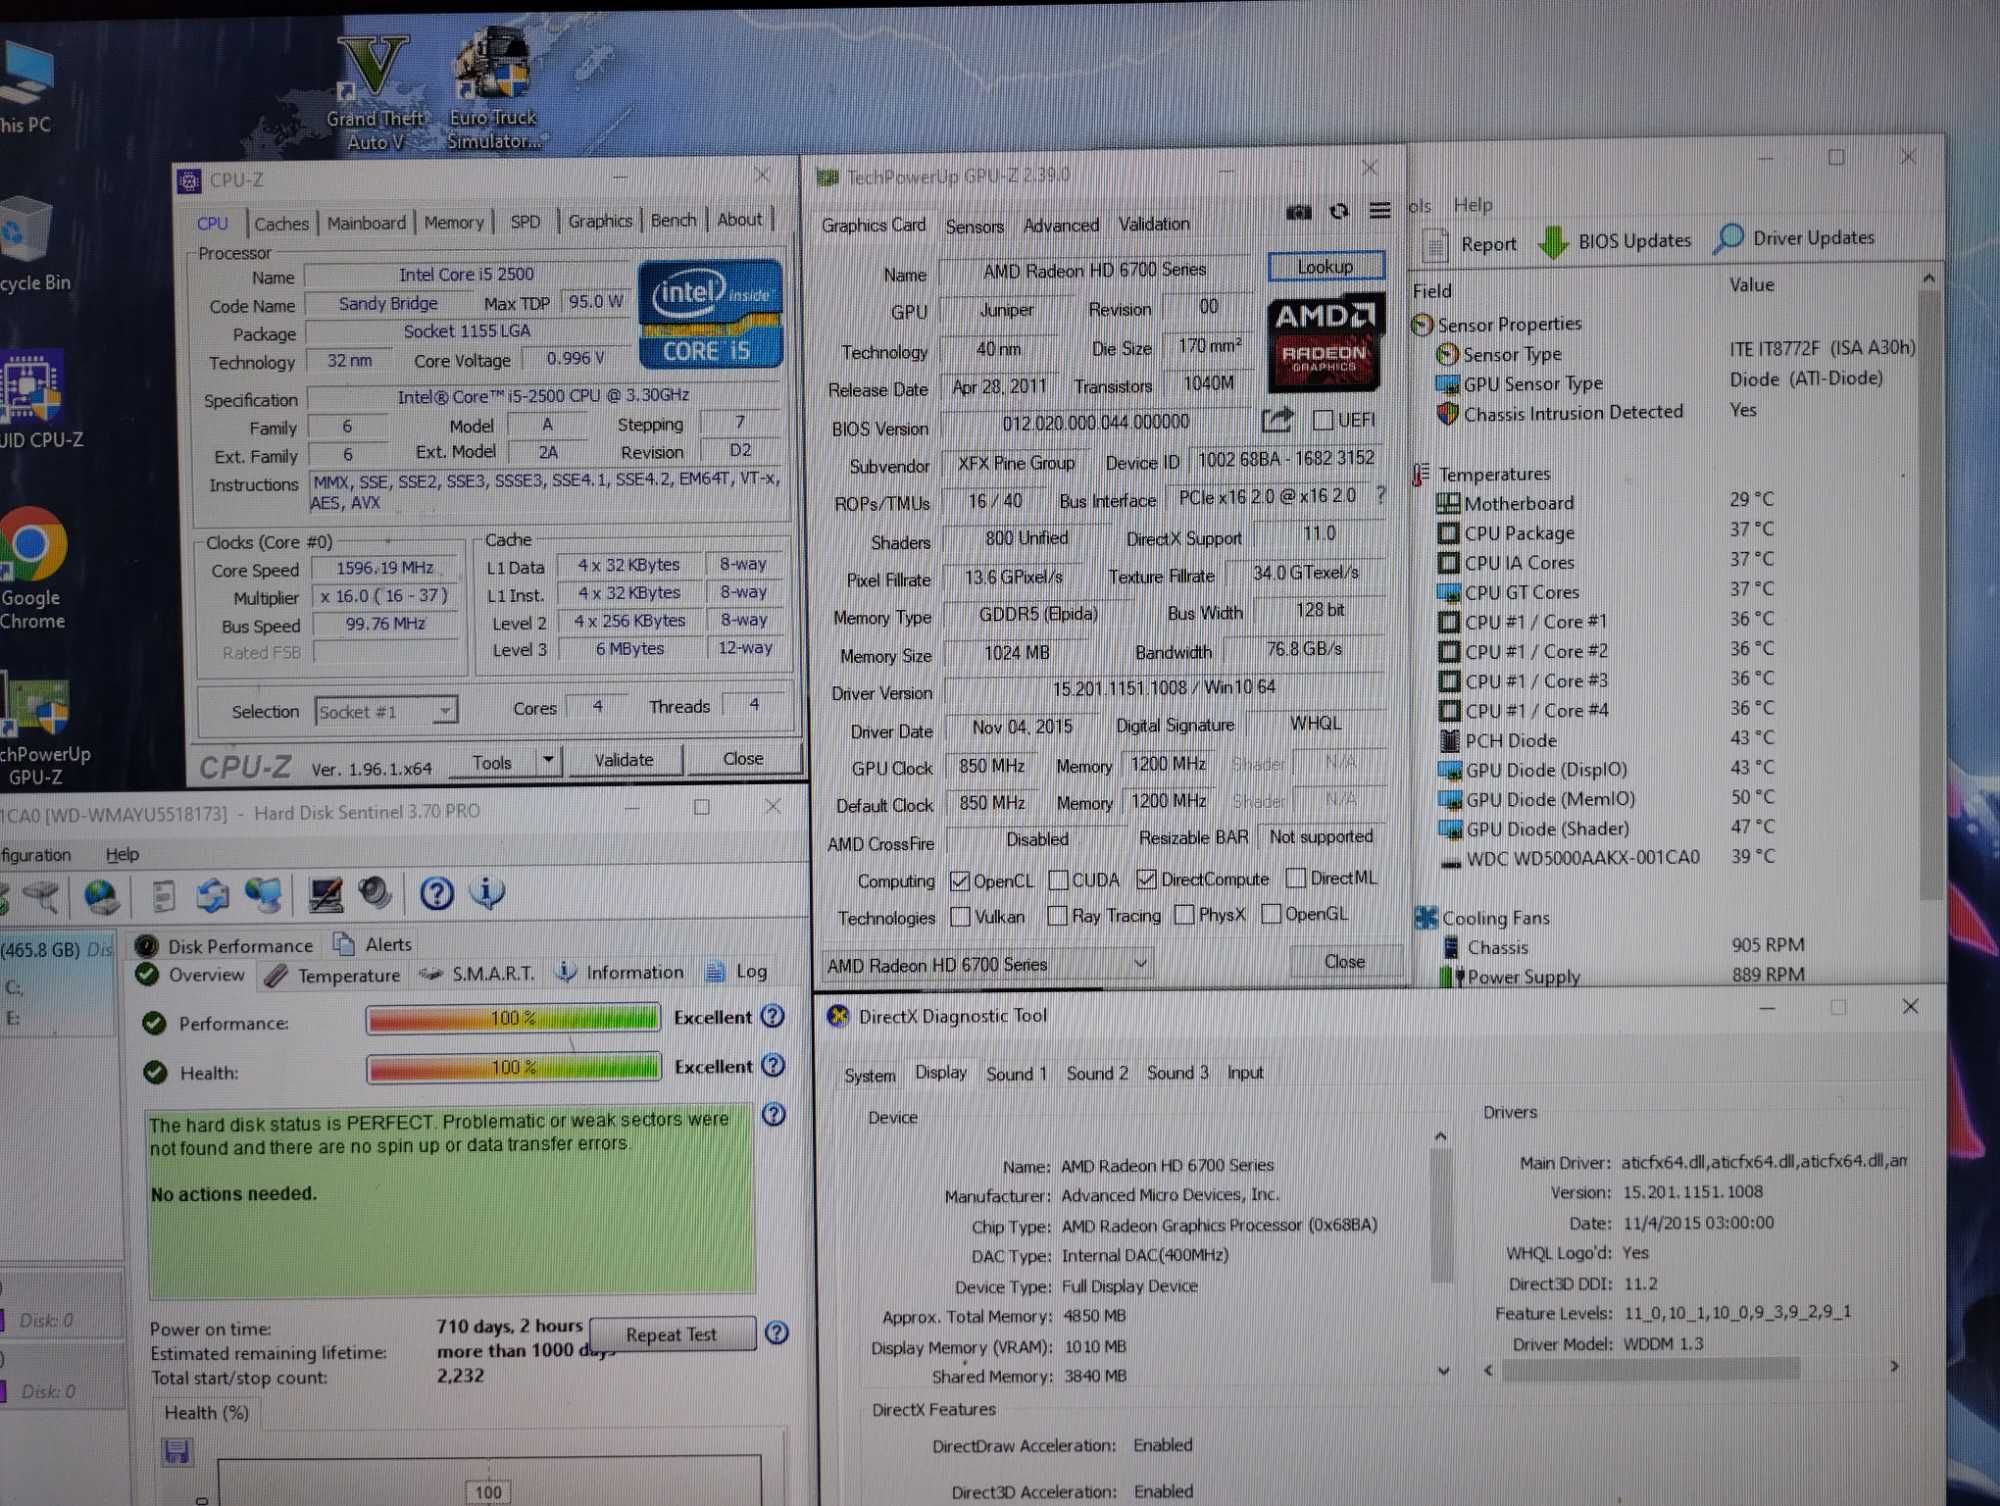Screen dimensions: 2000x1506
Task: Click the BIOS Updates green arrow icon
Action: tap(1553, 242)
